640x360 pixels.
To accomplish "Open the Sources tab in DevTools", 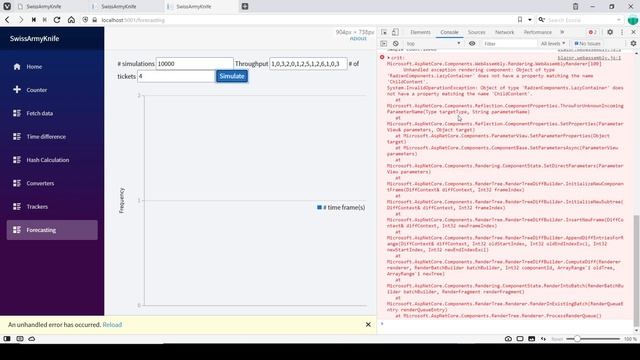I will pyautogui.click(x=476, y=32).
